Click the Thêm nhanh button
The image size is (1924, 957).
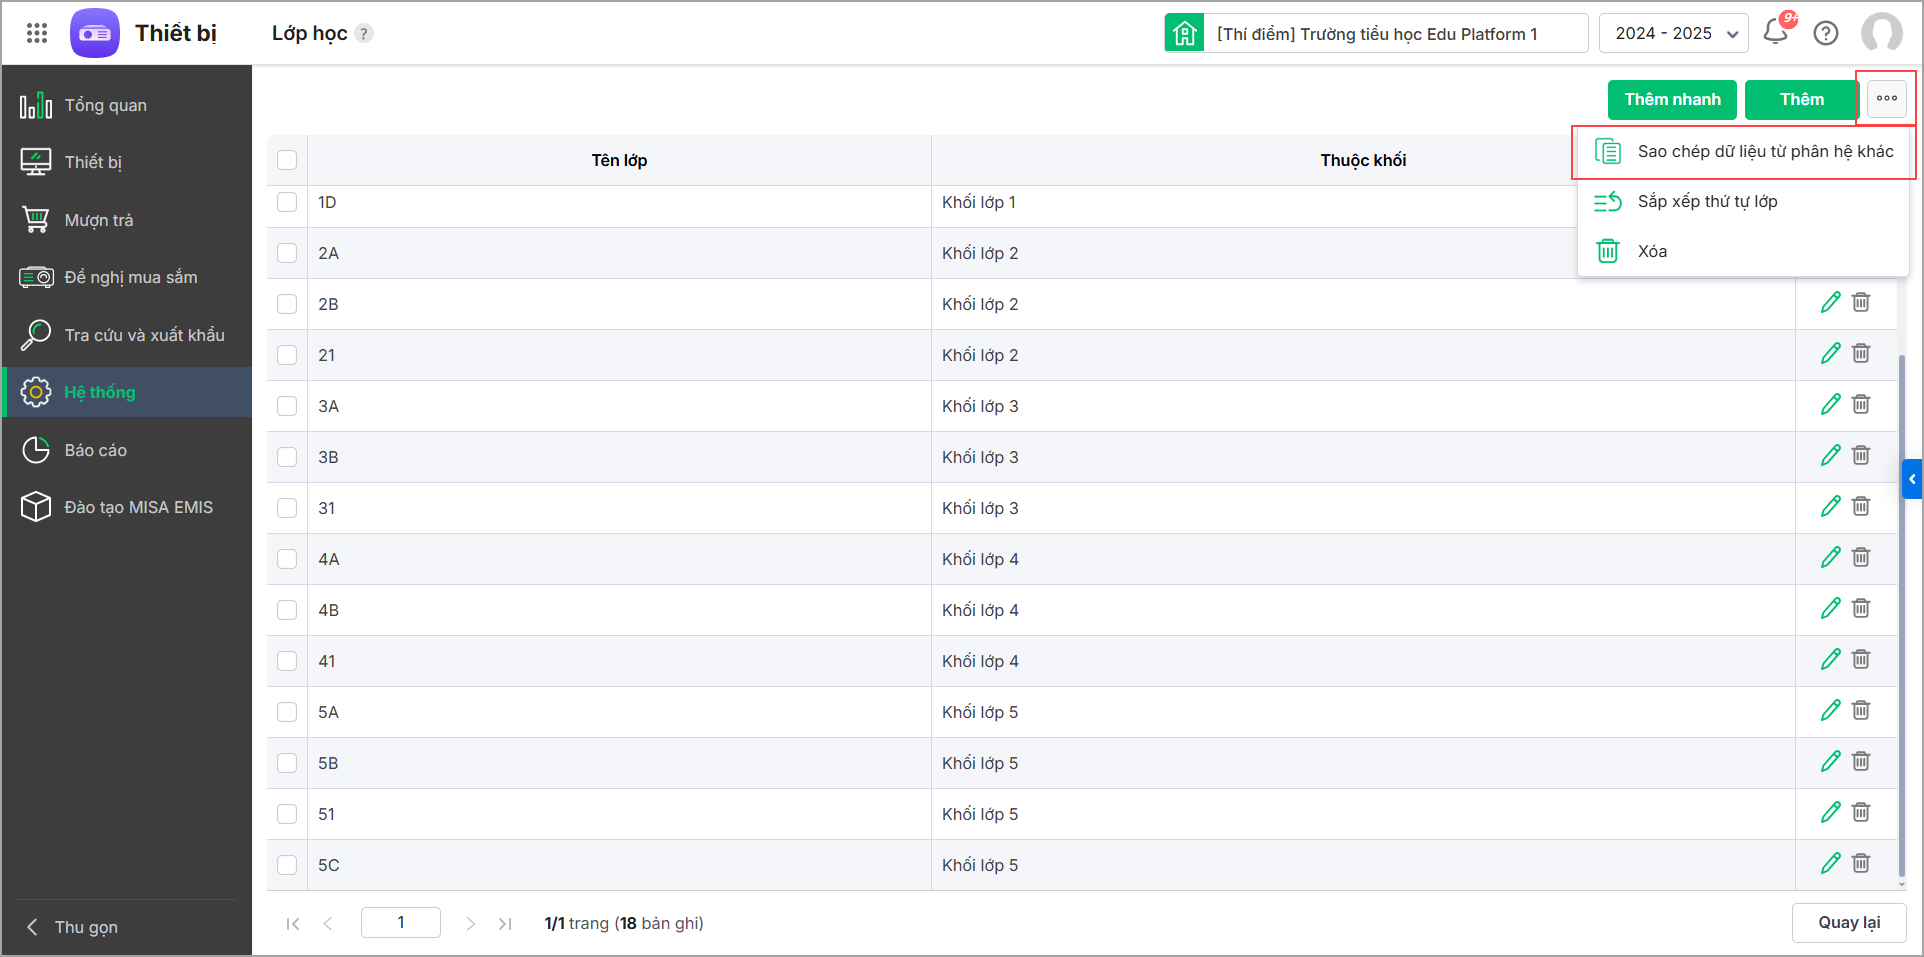(1672, 100)
